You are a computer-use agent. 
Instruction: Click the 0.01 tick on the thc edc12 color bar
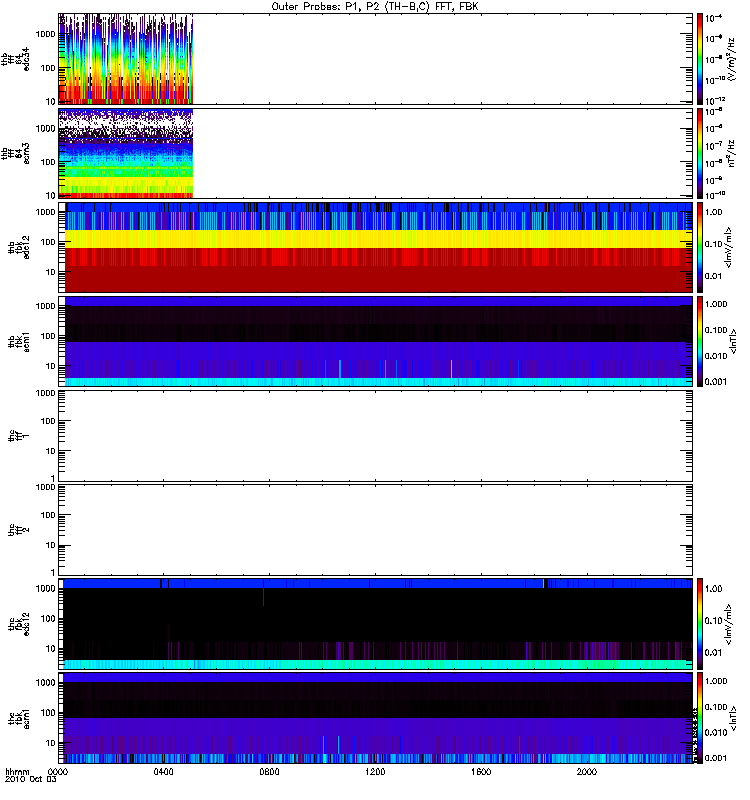click(714, 653)
